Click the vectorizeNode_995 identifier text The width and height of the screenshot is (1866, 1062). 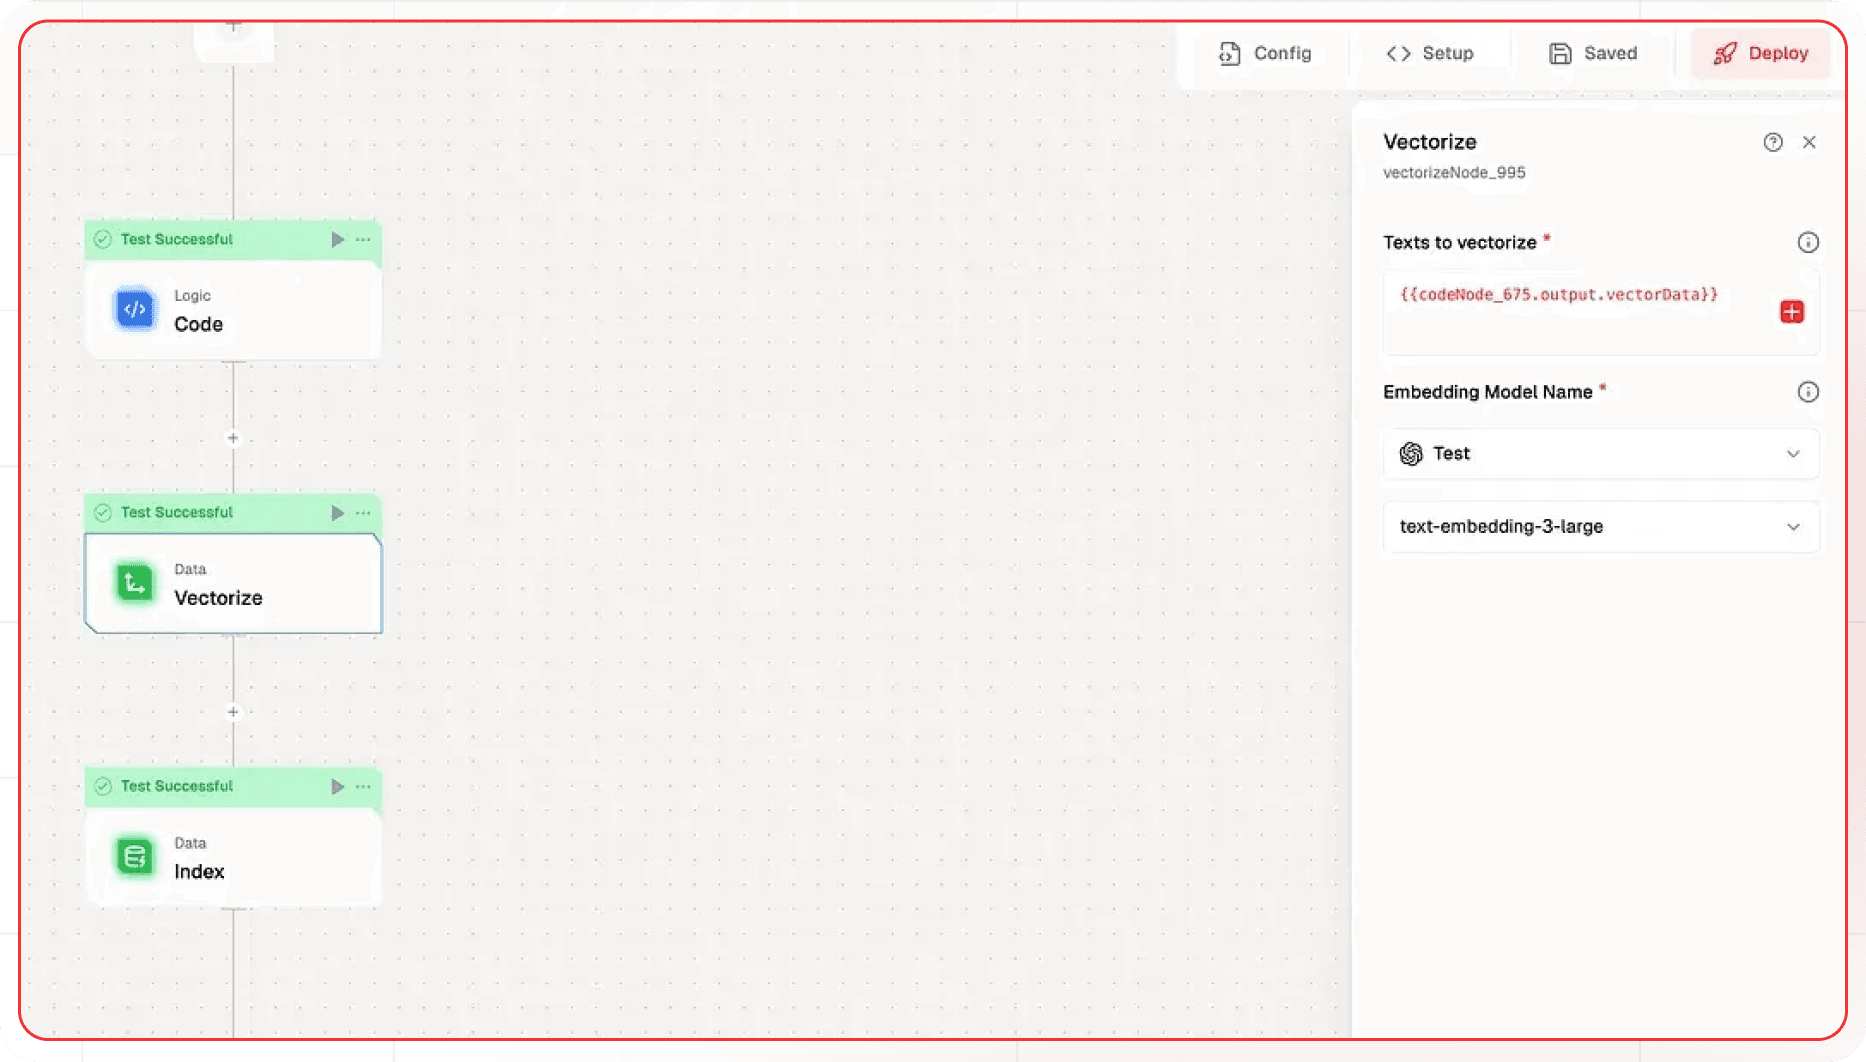1454,172
